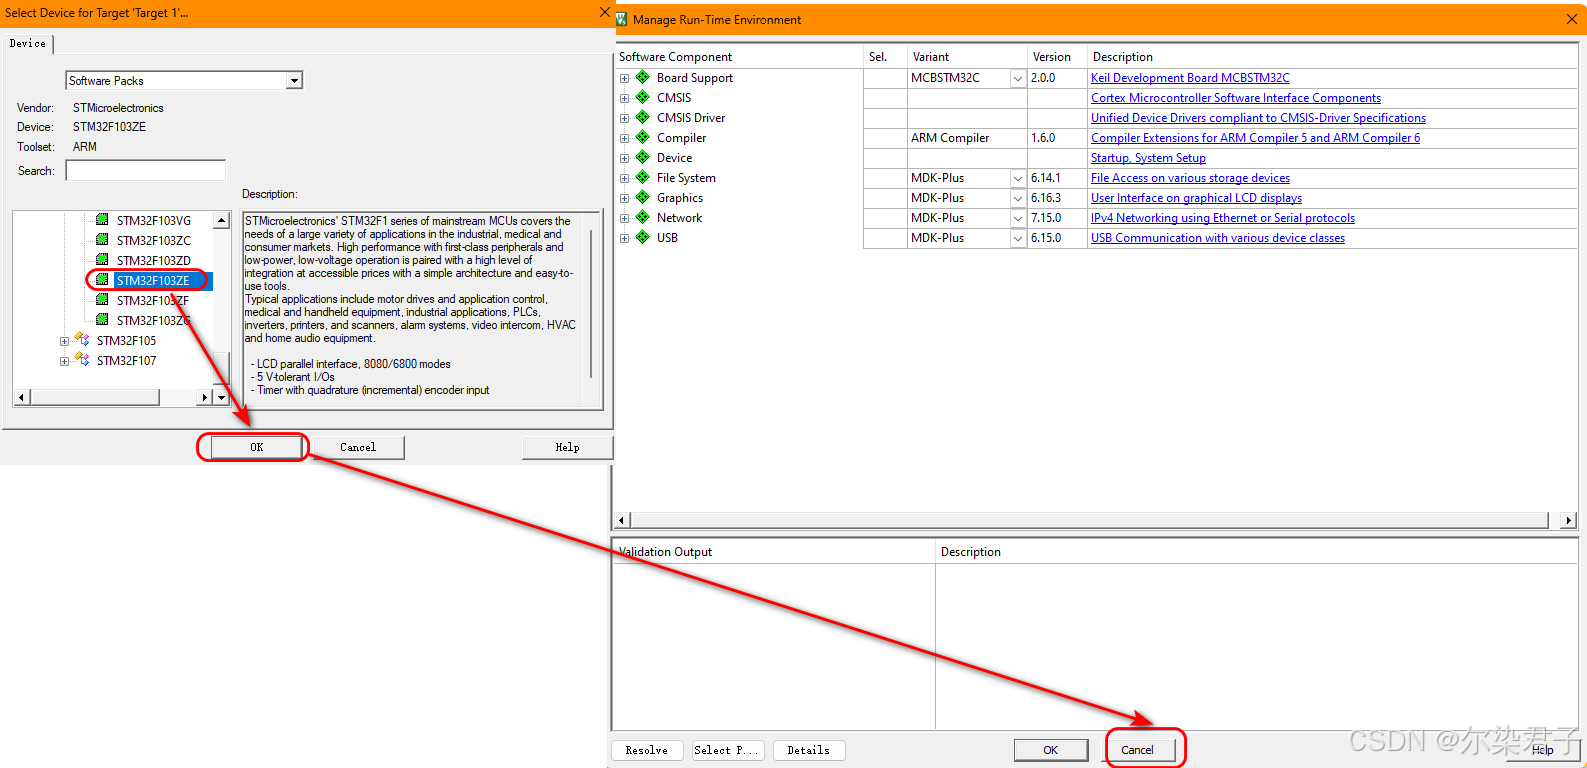
Task: Click the Variant column header
Action: (967, 57)
